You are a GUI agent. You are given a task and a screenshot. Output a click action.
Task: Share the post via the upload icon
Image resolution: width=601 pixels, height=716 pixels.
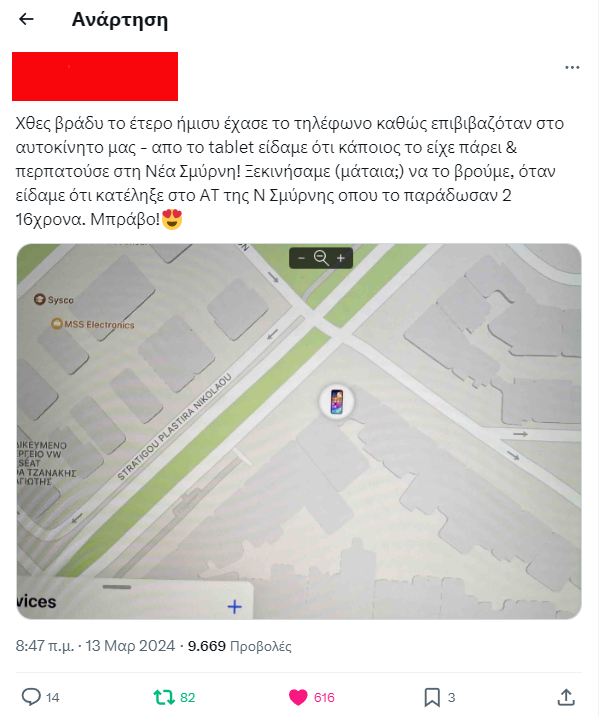point(566,697)
